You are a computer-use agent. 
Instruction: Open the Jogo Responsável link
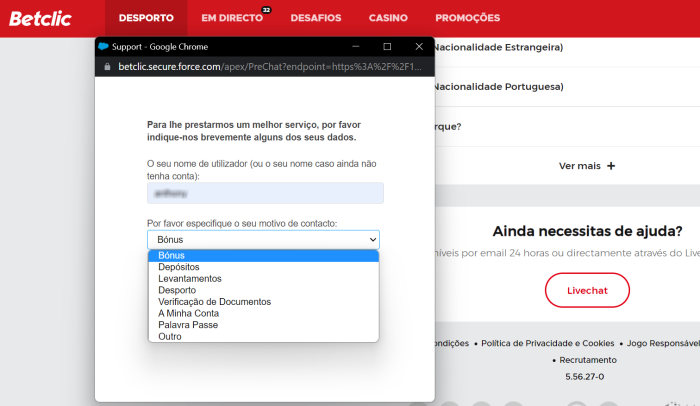coord(663,343)
